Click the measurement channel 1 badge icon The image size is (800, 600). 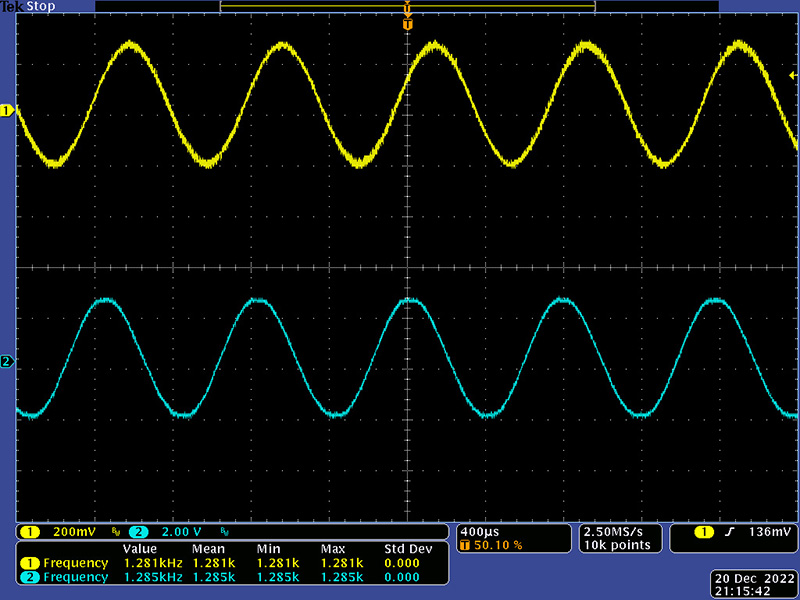[30, 563]
